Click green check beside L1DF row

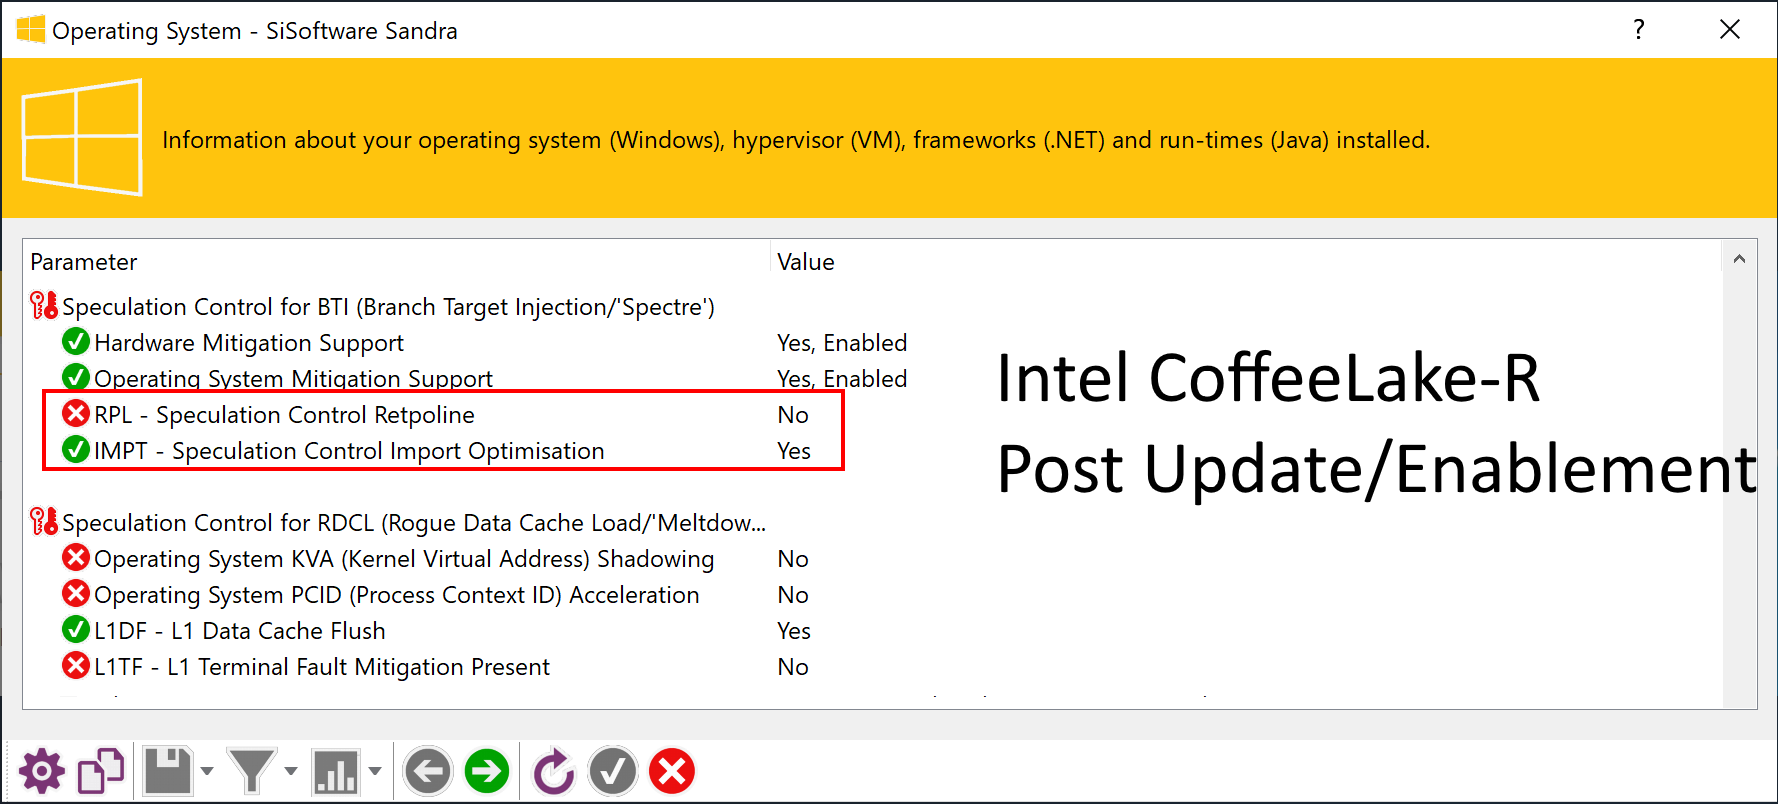(76, 630)
